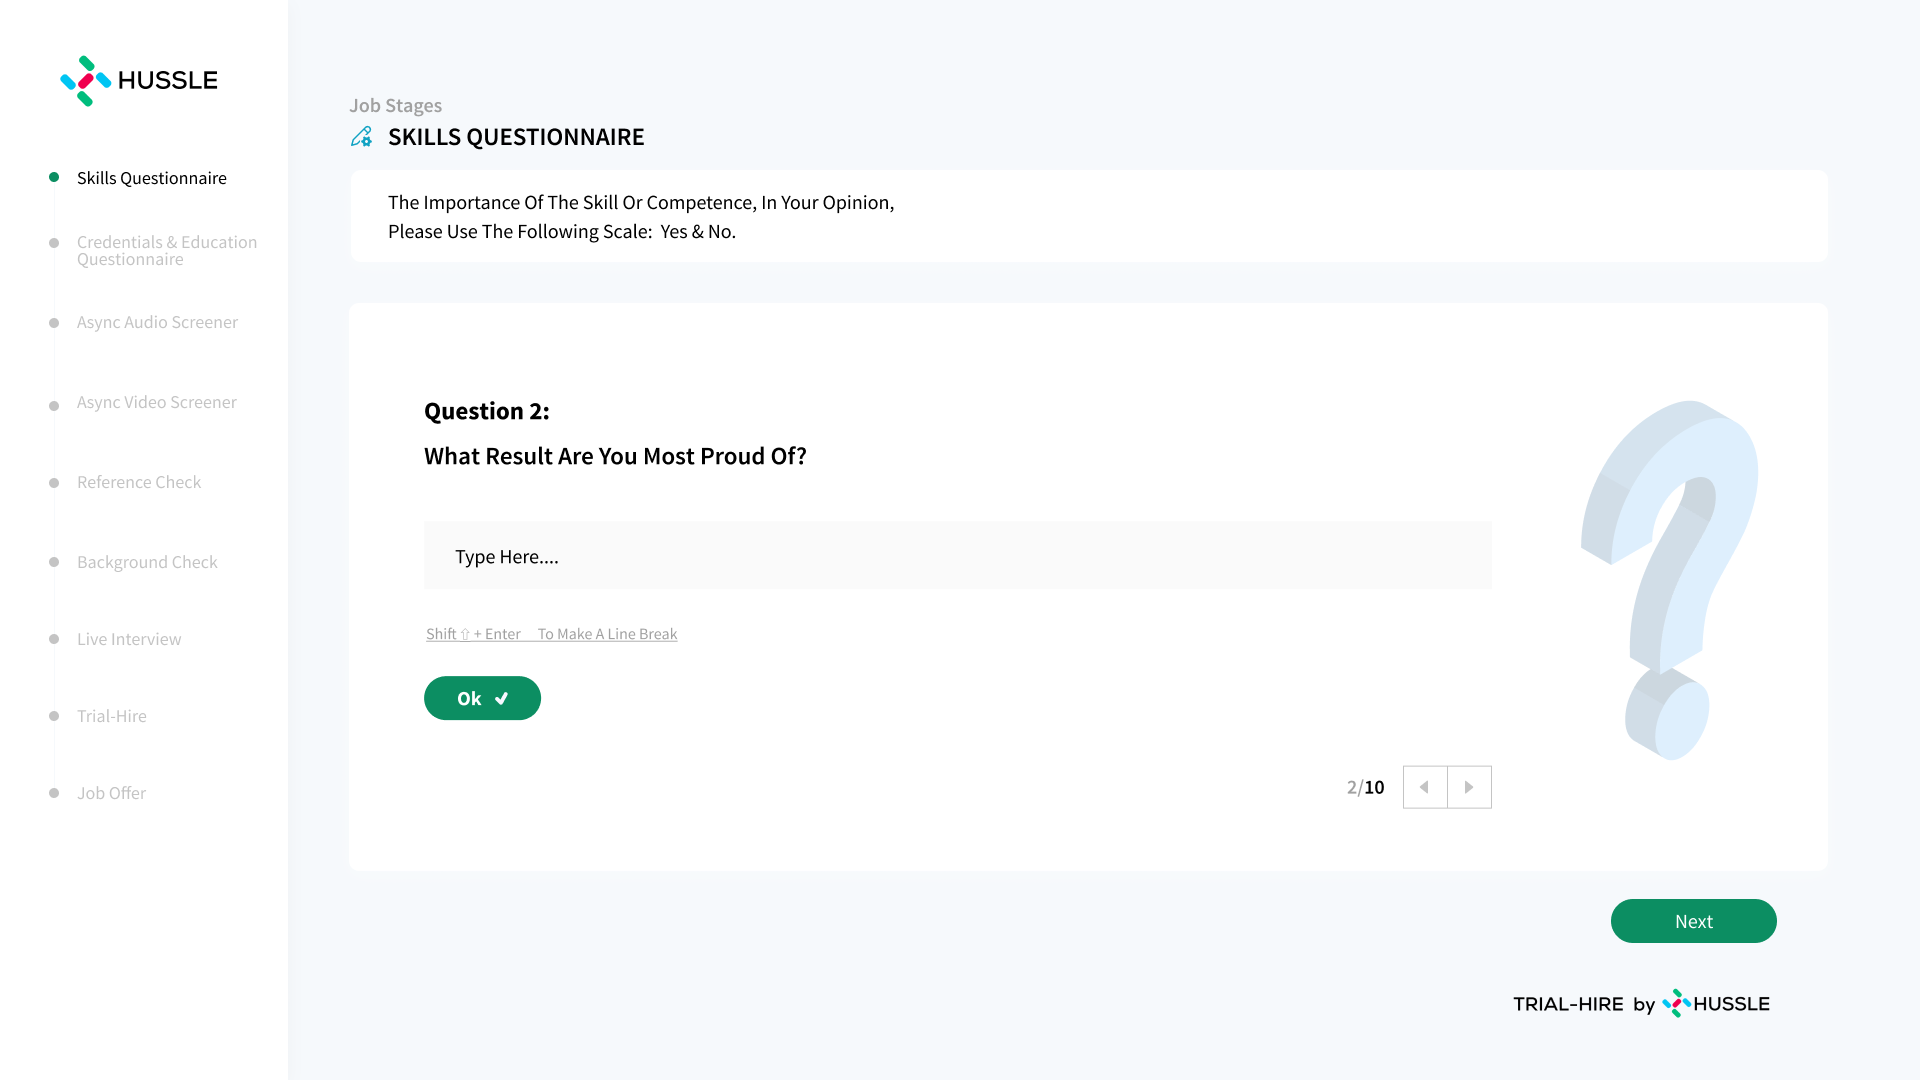The height and width of the screenshot is (1080, 1920).
Task: Go to Reference Check stage
Action: pyautogui.click(x=139, y=482)
